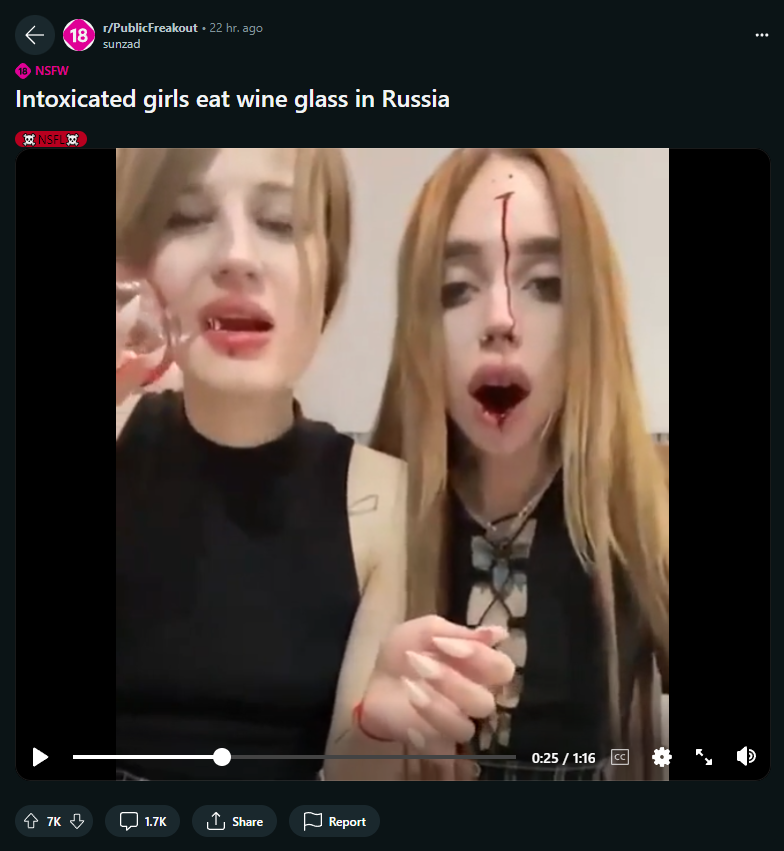
Task: Go back using the arrow button
Action: tap(35, 36)
